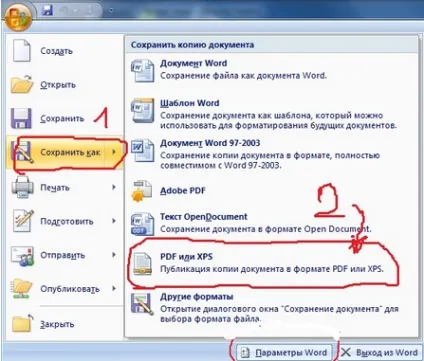Expand the Подготовить submenu arrow
The width and height of the screenshot is (424, 361).
114,221
